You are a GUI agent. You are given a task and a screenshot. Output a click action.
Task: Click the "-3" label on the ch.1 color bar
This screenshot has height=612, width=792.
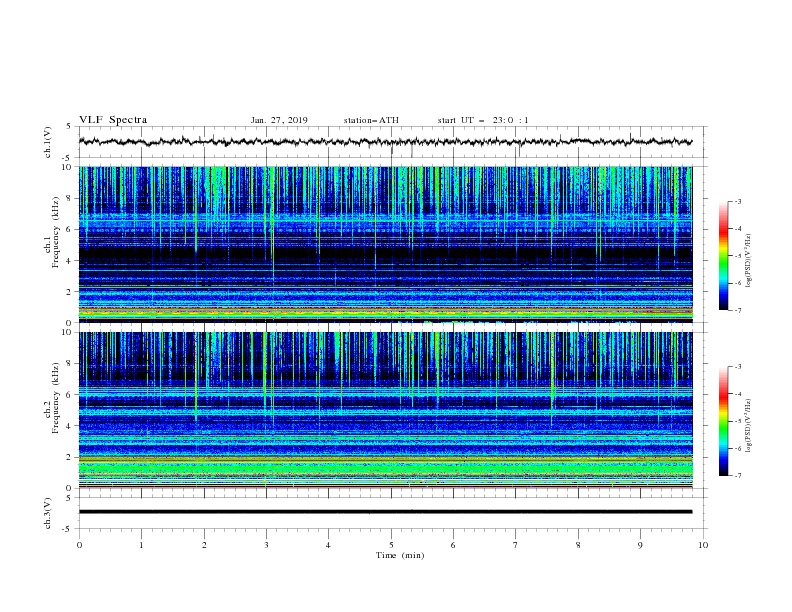click(737, 201)
